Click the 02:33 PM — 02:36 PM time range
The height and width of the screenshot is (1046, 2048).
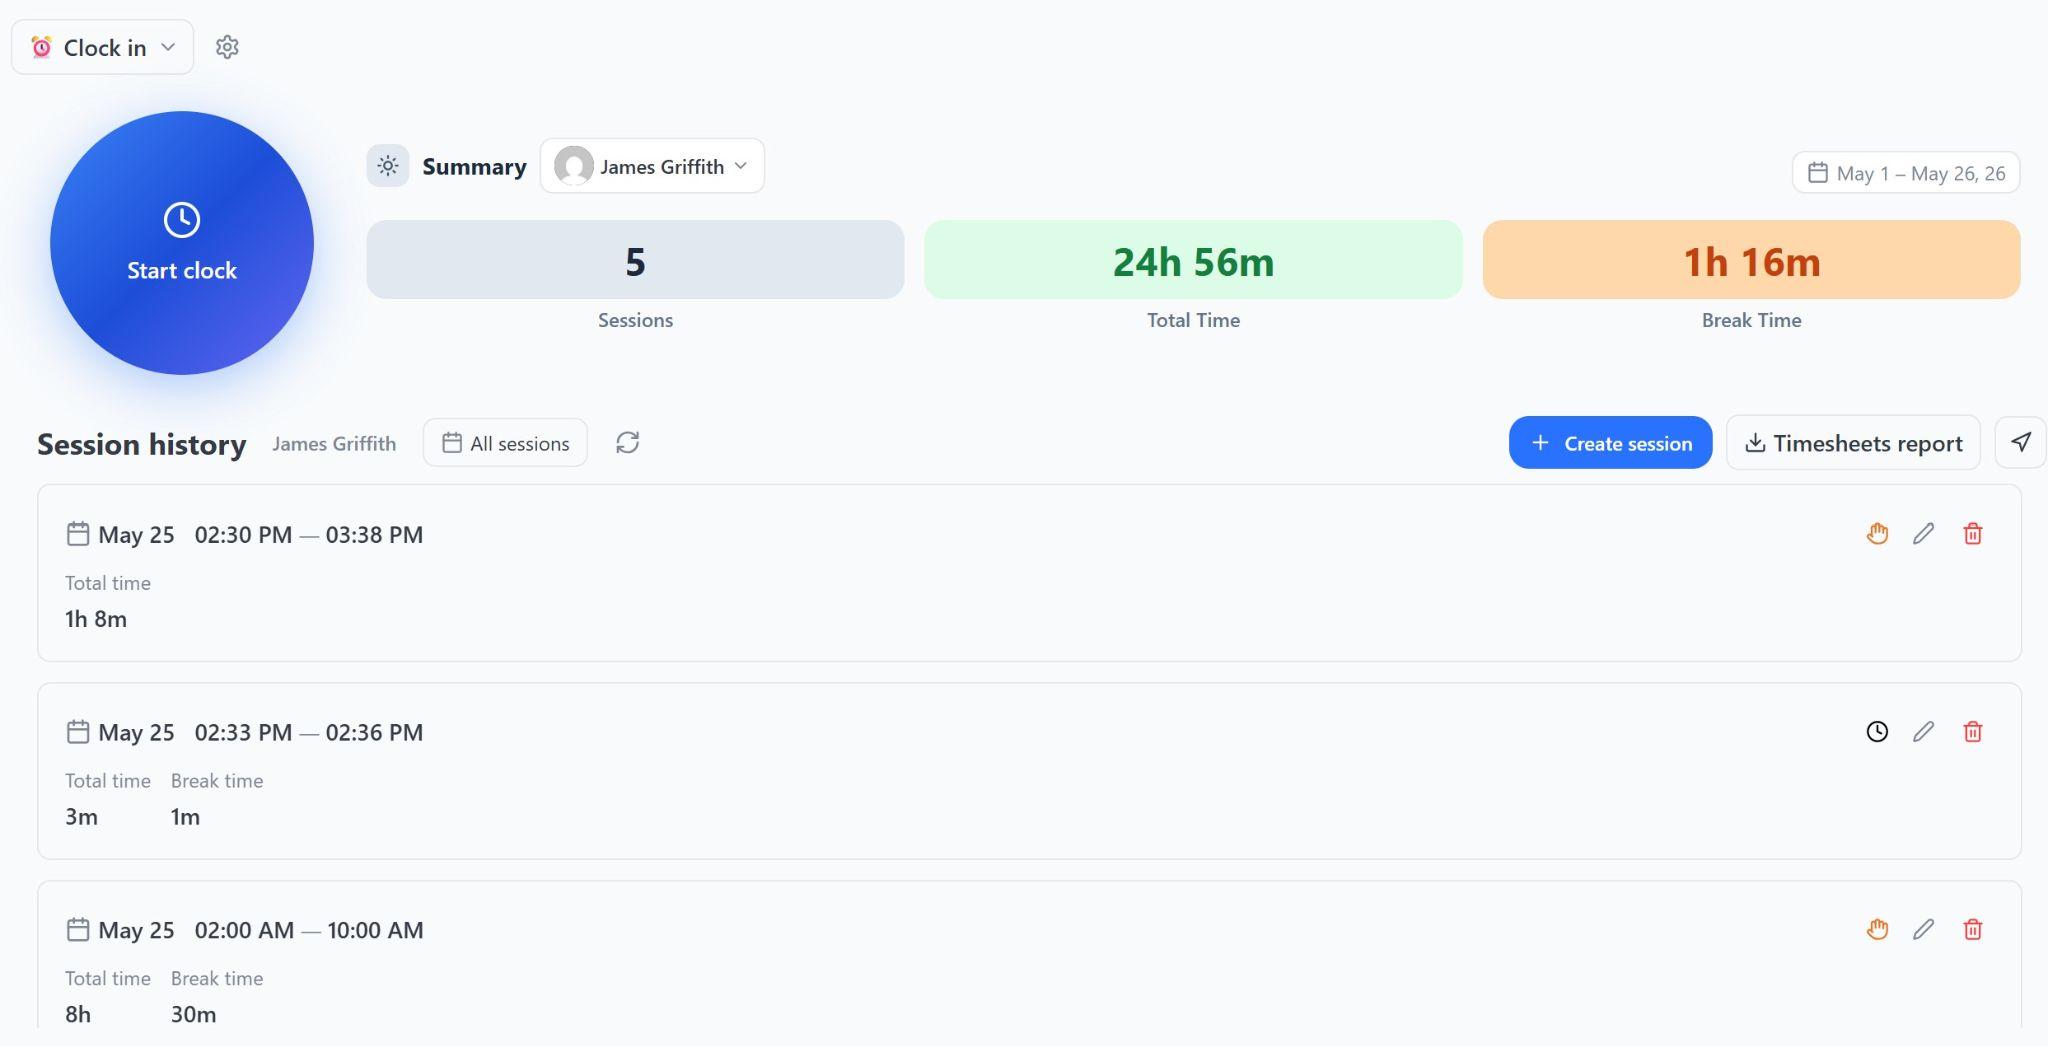(x=309, y=733)
